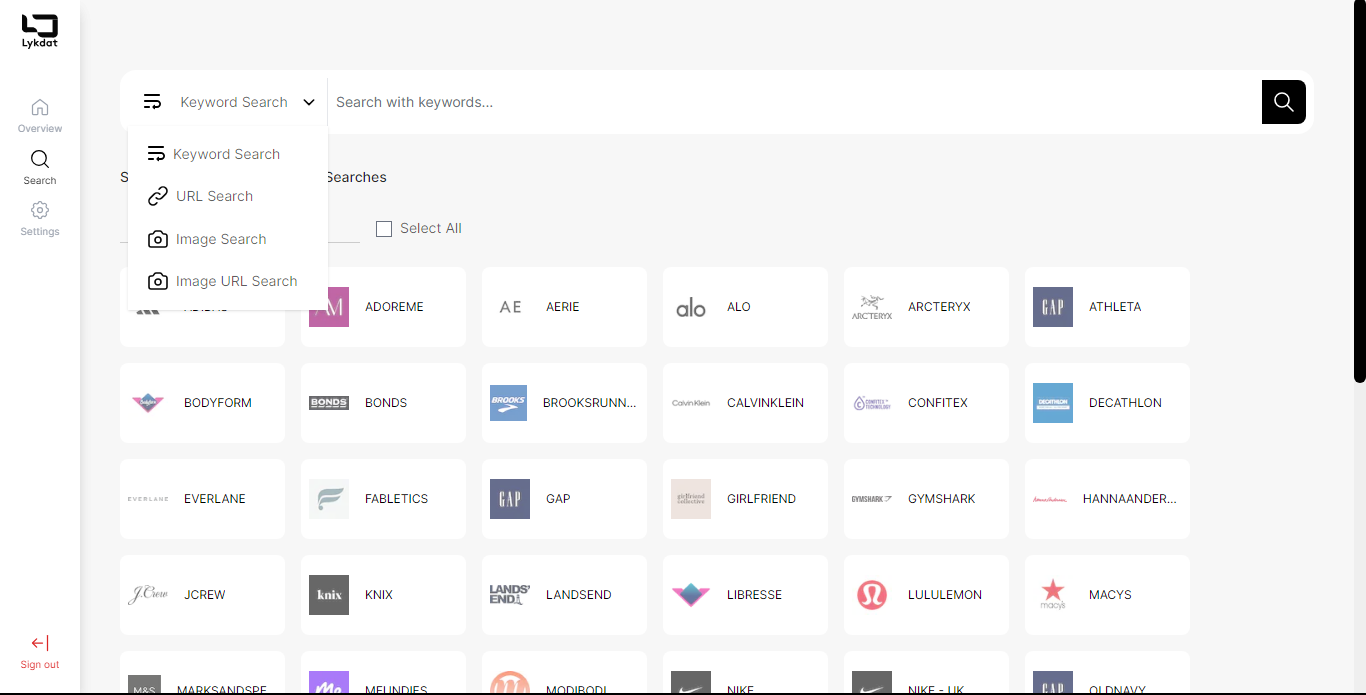Image resolution: width=1366 pixels, height=695 pixels.
Task: Choose Keyword Search from dropdown menu
Action: [x=228, y=154]
